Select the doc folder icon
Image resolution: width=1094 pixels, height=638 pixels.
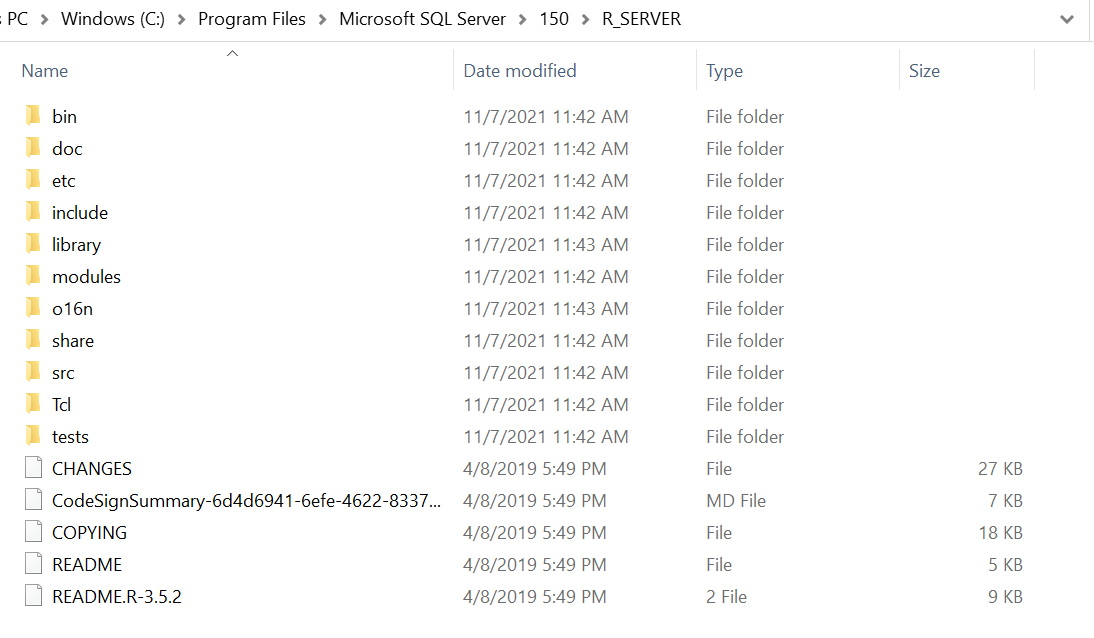(33, 147)
